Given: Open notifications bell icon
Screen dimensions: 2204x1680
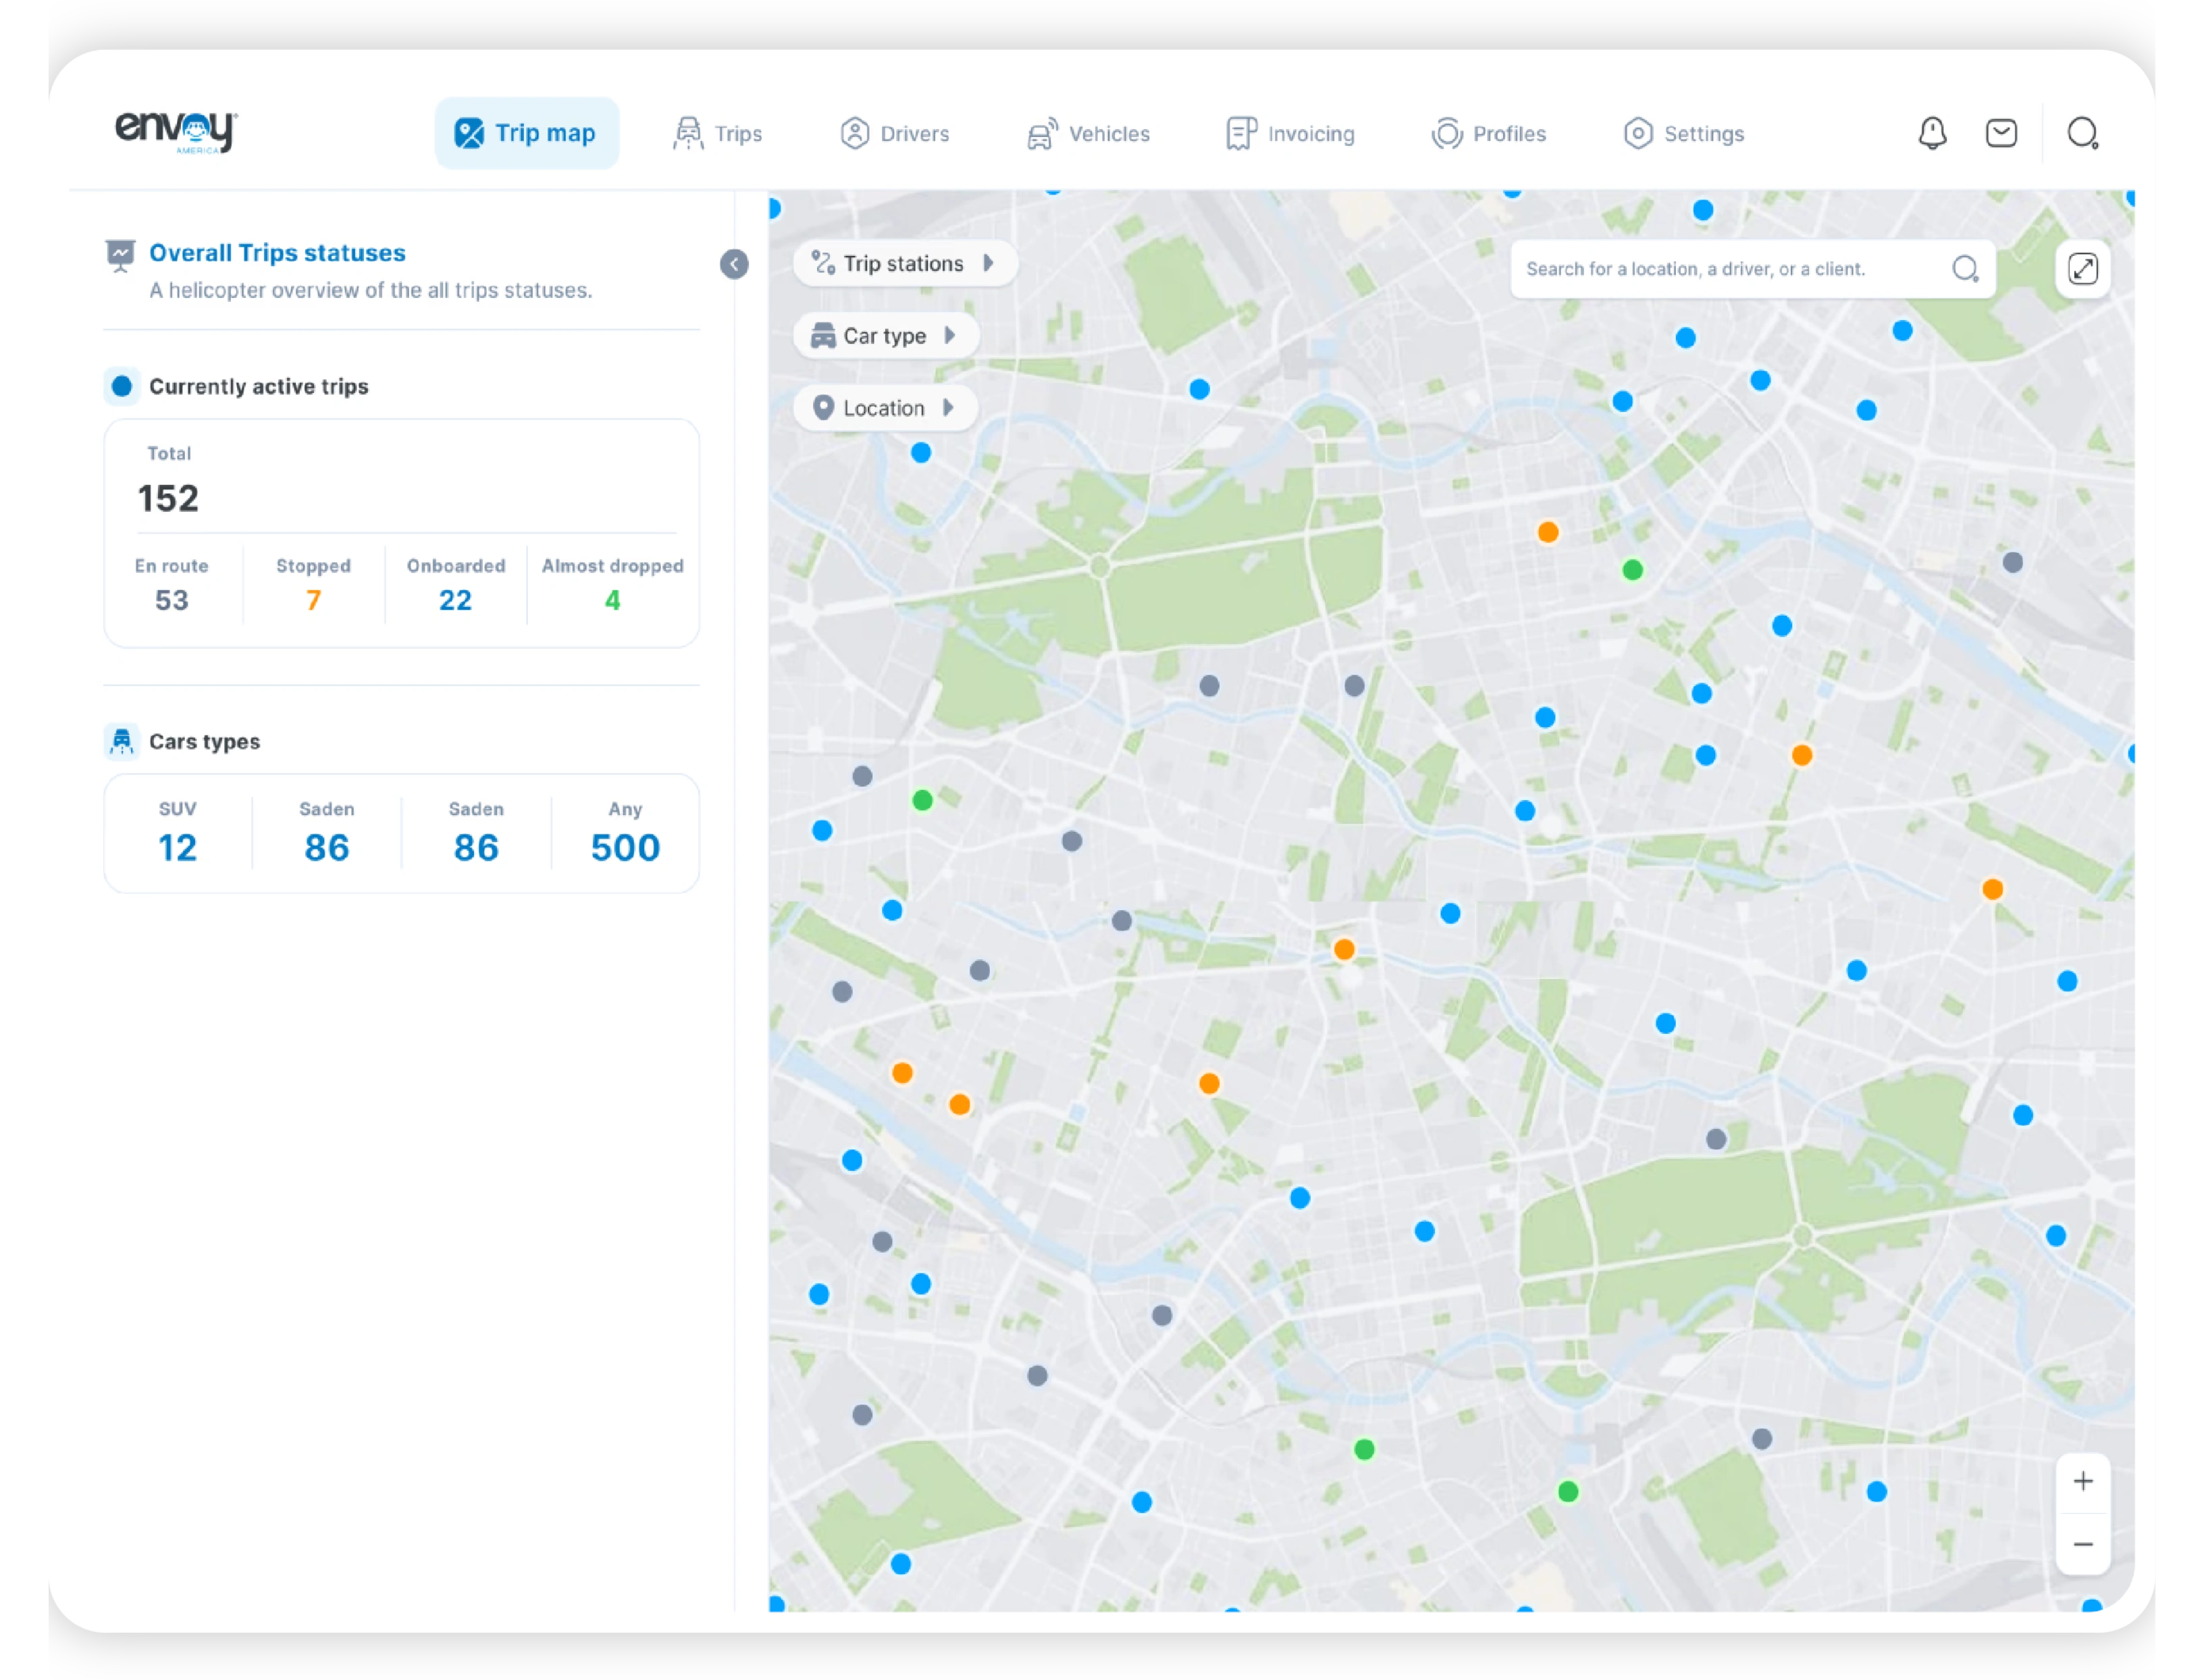Looking at the screenshot, I should tap(1932, 133).
